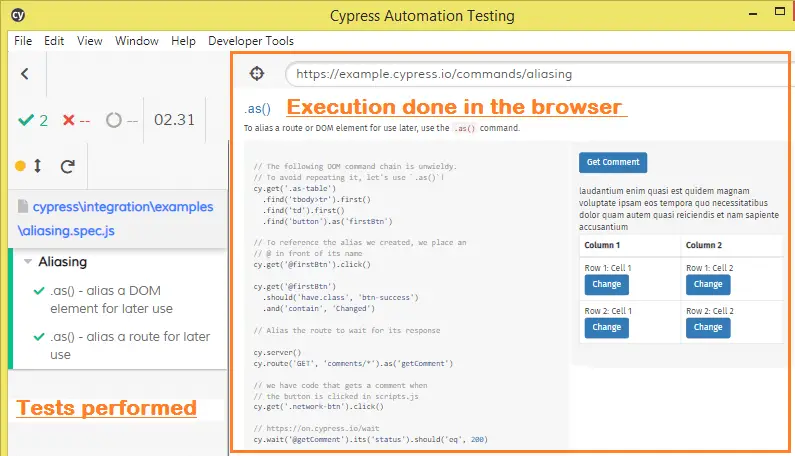Open the View menu

[x=90, y=41]
